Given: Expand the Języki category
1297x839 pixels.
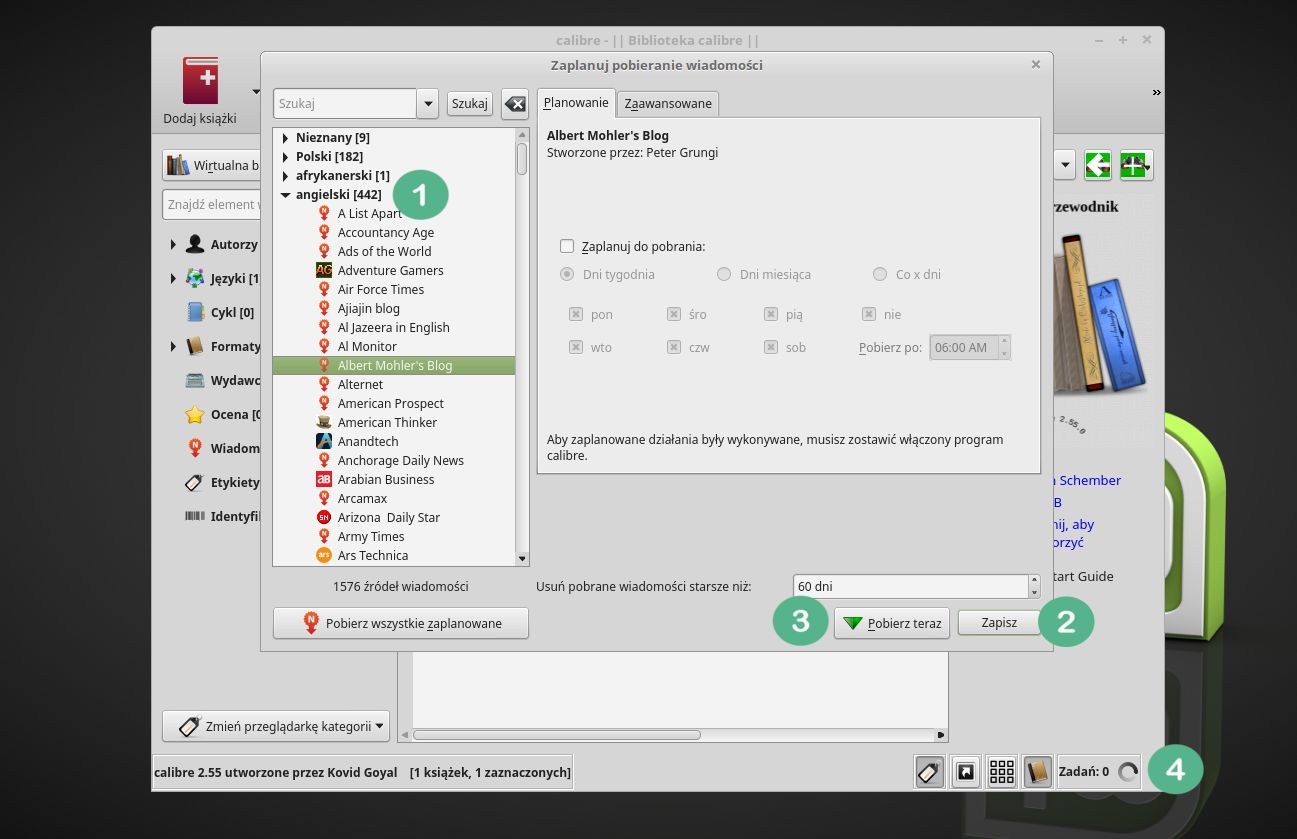Looking at the screenshot, I should click(173, 278).
